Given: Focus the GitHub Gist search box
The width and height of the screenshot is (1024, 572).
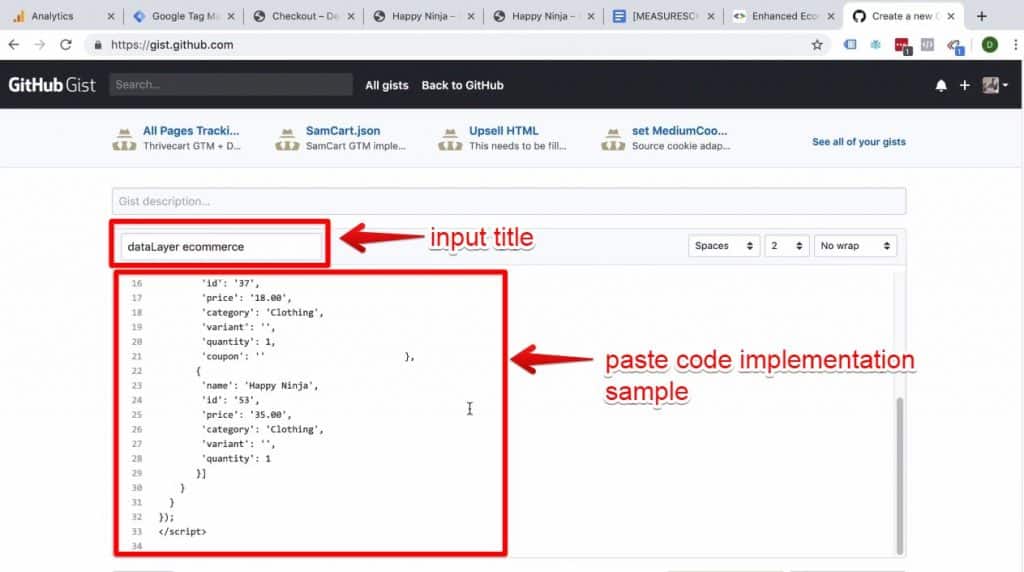Looking at the screenshot, I should point(231,85).
